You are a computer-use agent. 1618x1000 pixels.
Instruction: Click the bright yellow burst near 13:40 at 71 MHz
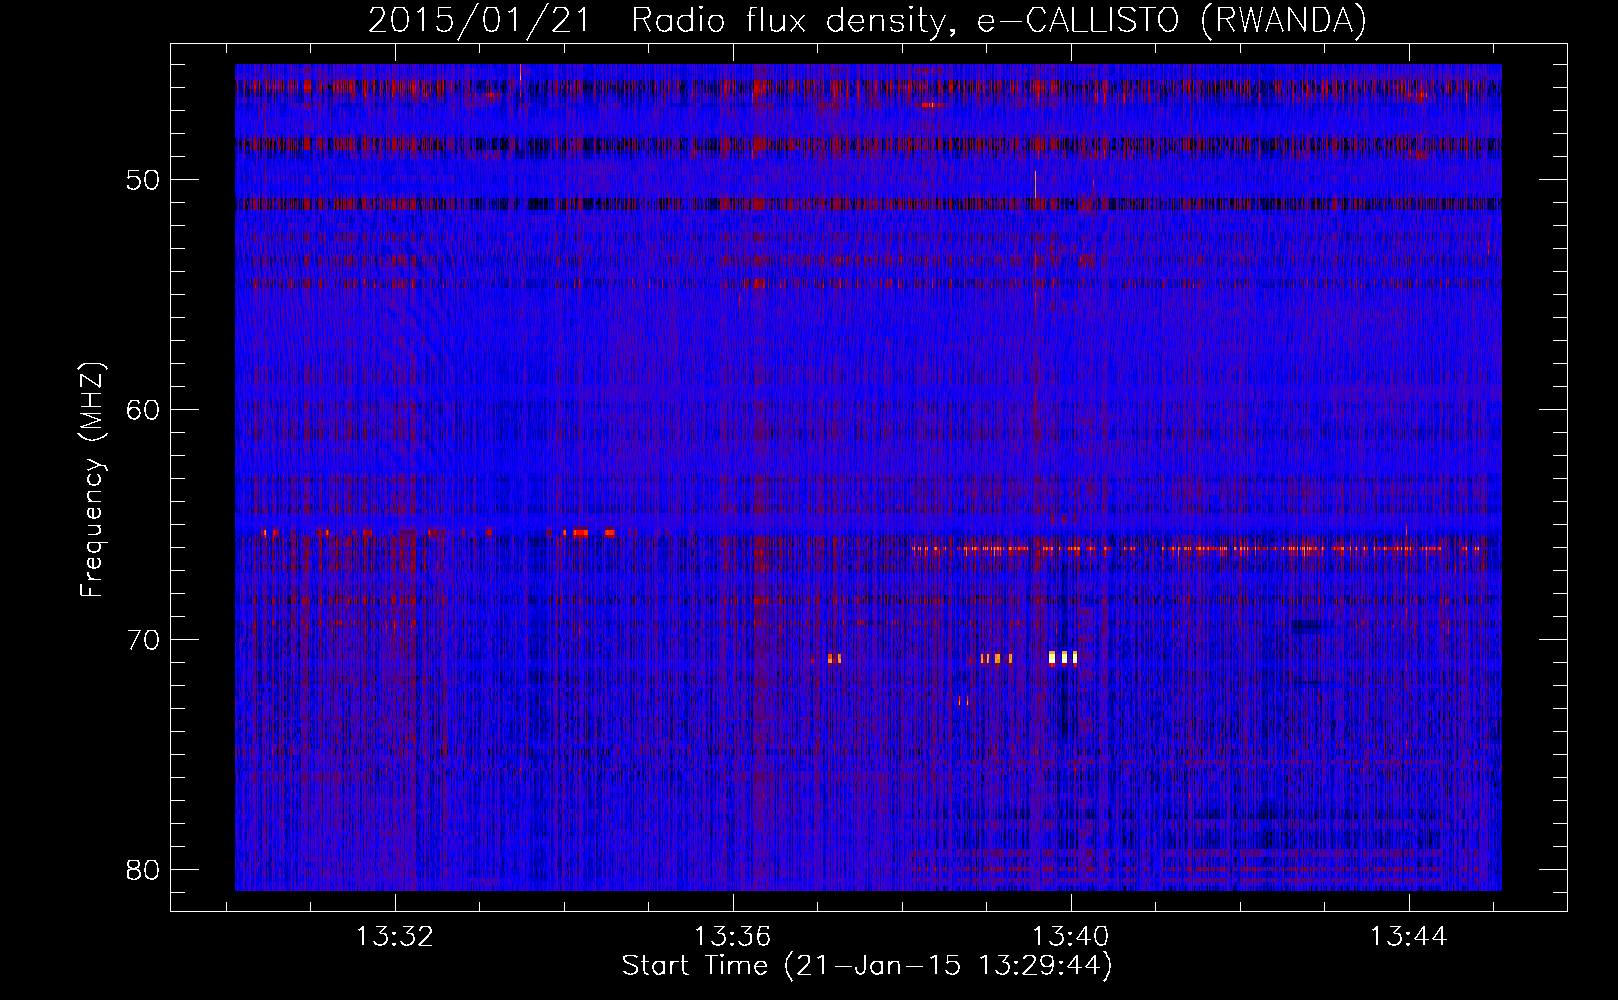point(1063,657)
